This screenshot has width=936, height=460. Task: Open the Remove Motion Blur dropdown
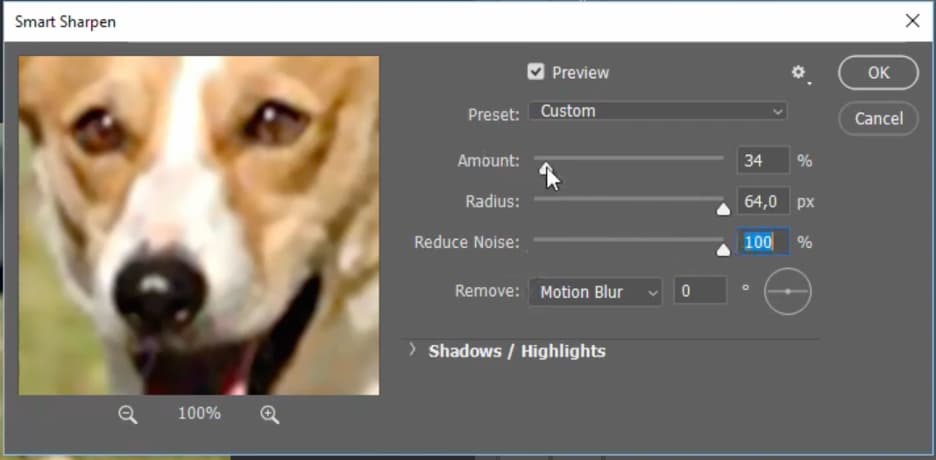pos(599,292)
